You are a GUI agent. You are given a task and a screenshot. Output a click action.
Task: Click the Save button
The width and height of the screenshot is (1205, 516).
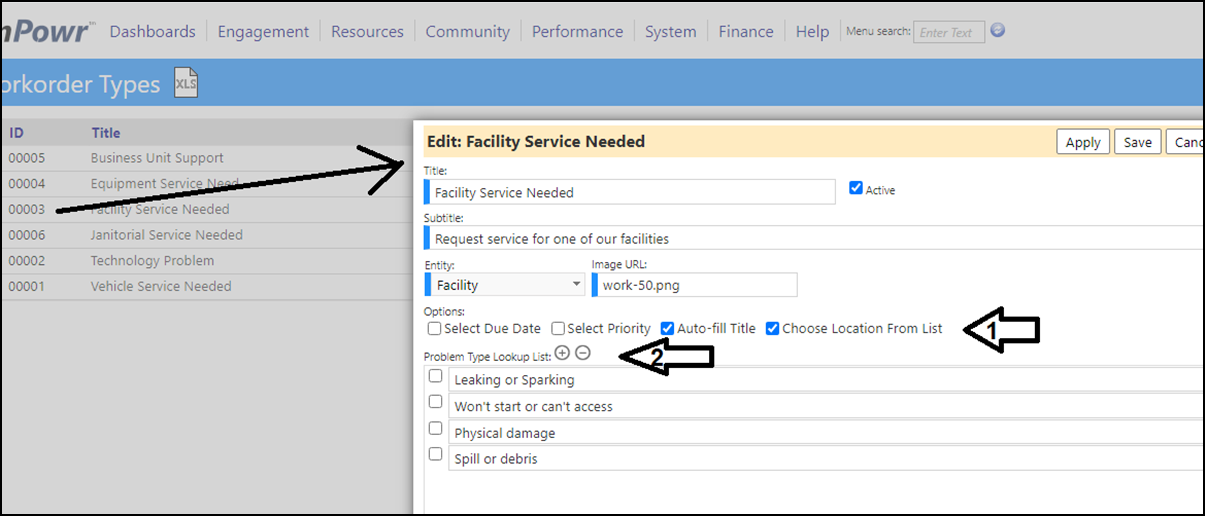[1138, 142]
